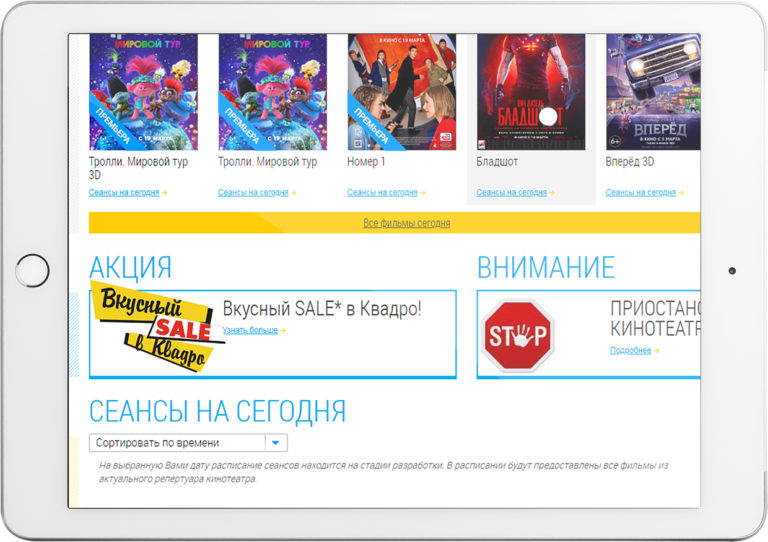Open Сеансы на сегодня under Номер 1
Screen dimensions: 768x542
click(382, 193)
